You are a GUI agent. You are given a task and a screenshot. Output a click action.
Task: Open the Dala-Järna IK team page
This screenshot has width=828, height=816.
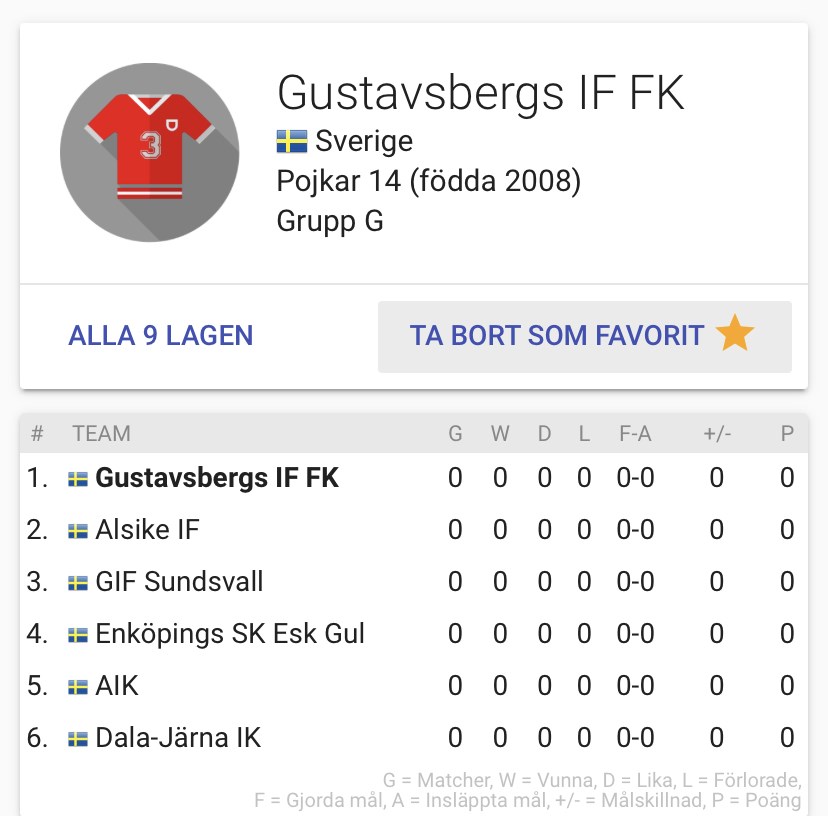coord(178,738)
